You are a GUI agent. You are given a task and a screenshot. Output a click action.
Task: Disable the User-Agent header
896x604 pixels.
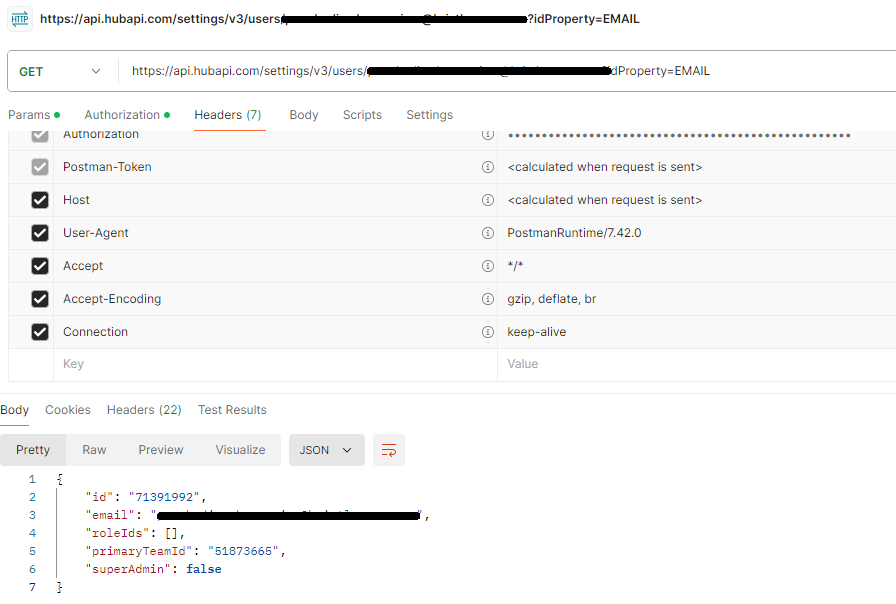coord(39,232)
